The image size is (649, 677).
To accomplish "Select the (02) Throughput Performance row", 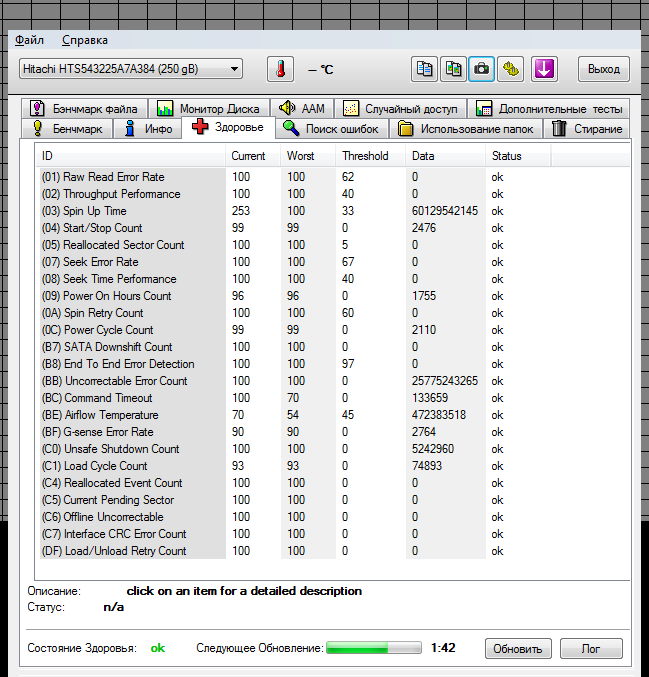I will pyautogui.click(x=294, y=194).
